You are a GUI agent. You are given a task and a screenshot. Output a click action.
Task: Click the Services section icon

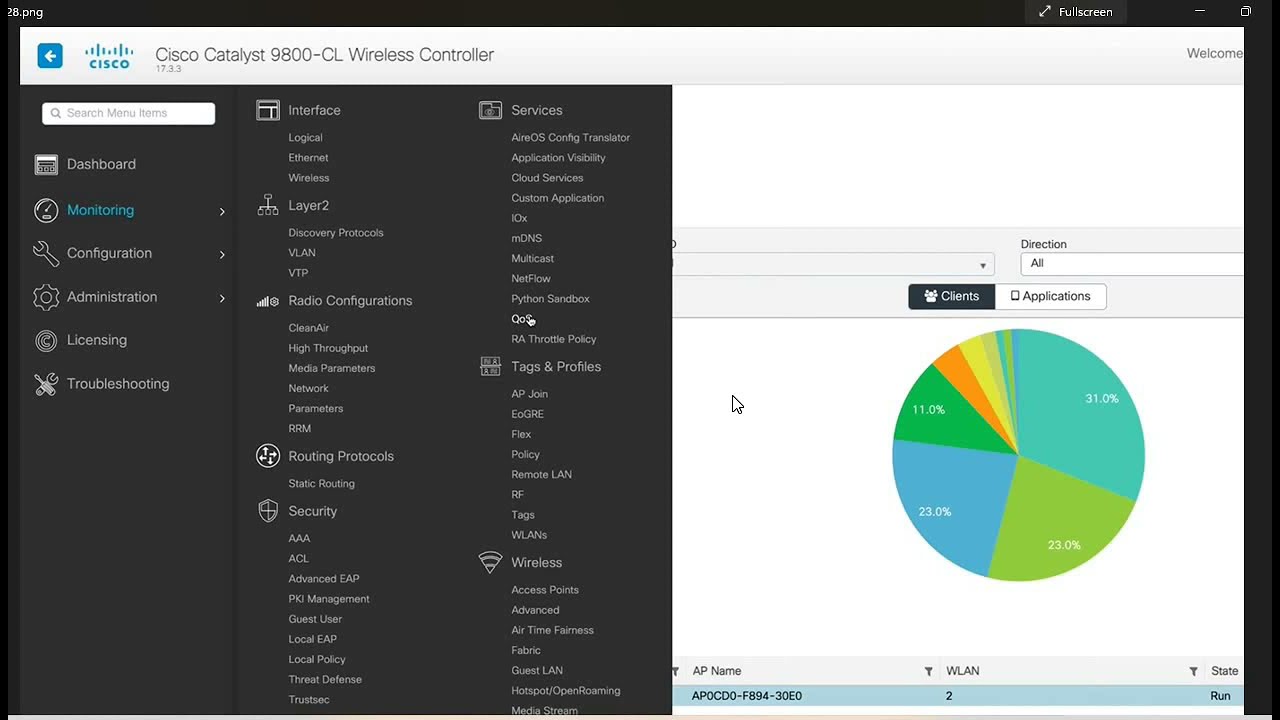(x=490, y=110)
